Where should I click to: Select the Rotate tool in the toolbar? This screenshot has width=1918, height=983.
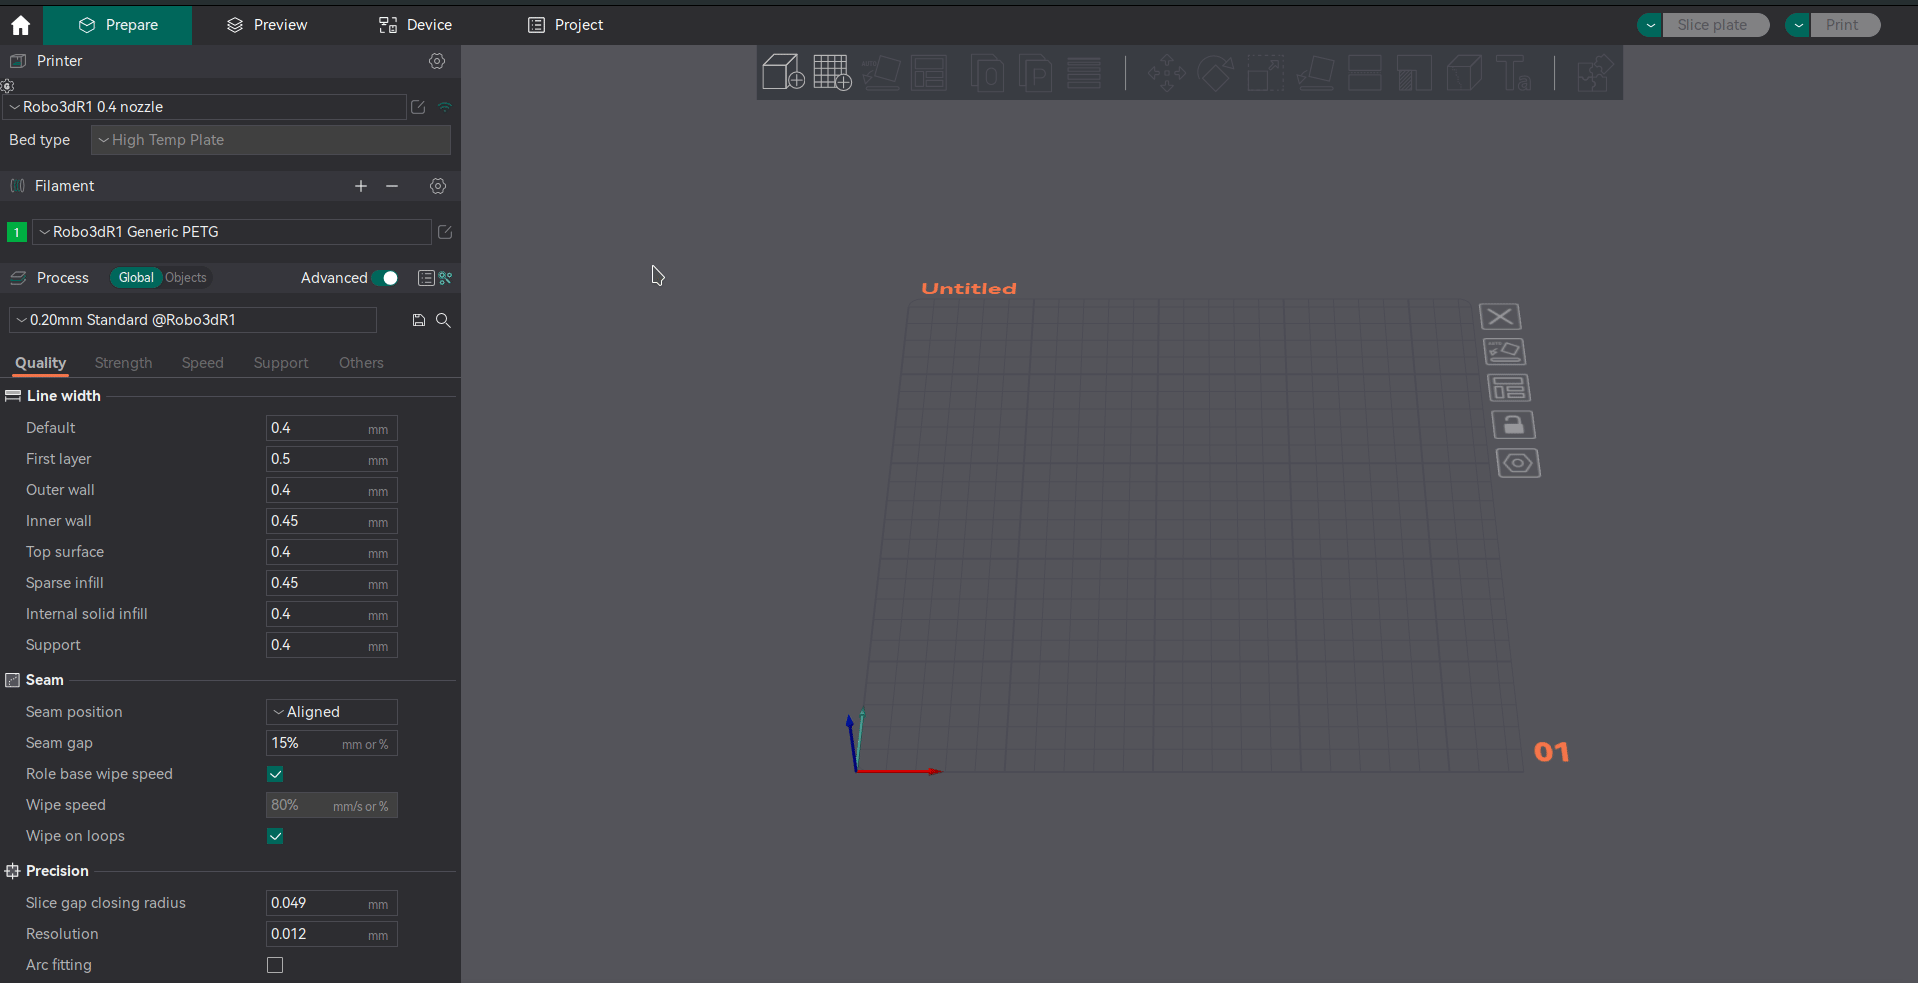(1215, 72)
